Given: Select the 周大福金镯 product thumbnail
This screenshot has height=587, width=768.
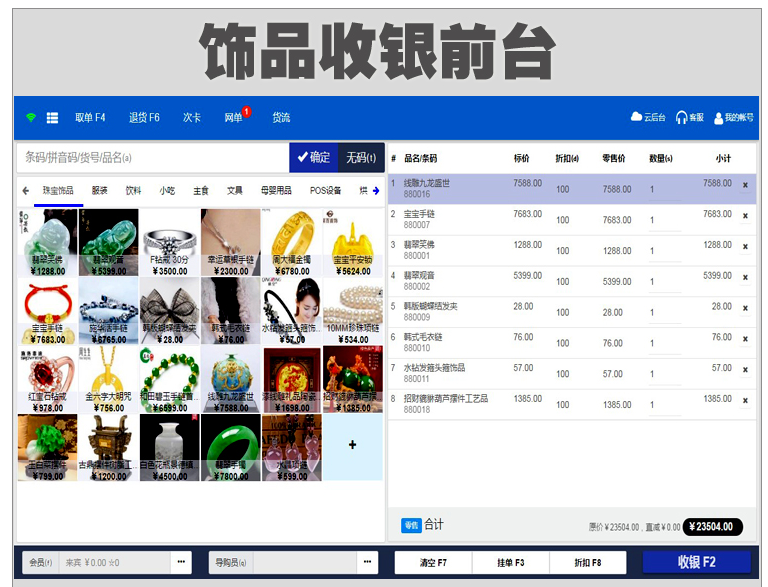Looking at the screenshot, I should pos(291,242).
